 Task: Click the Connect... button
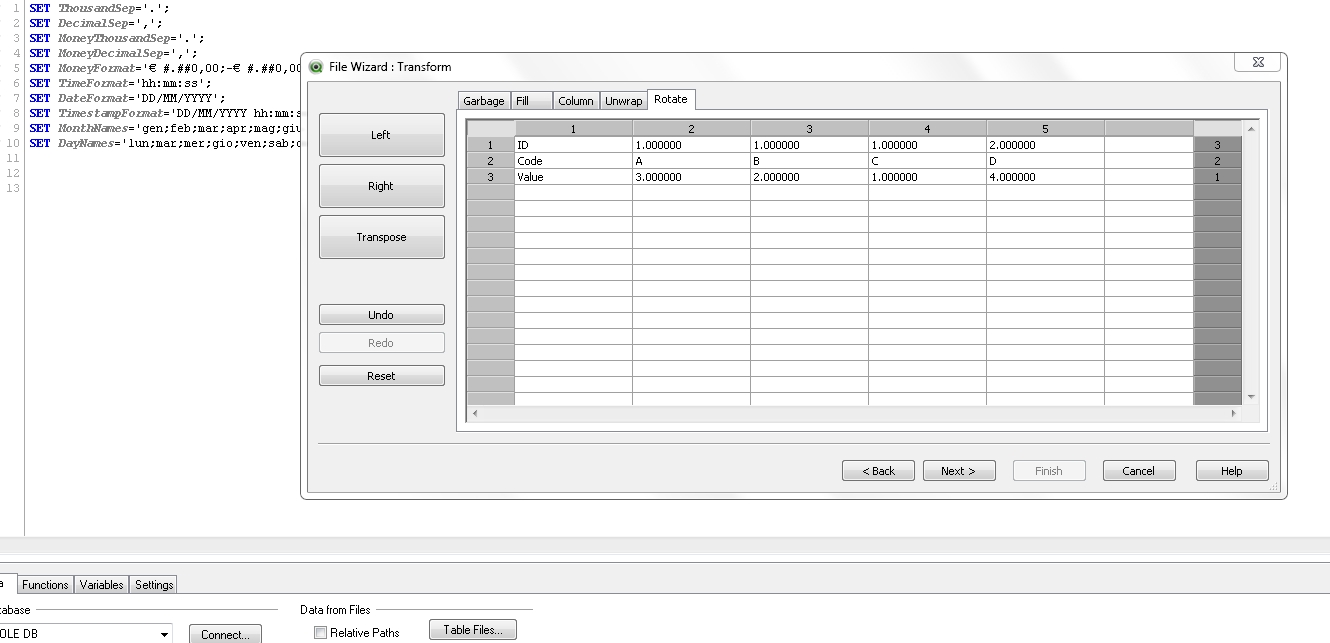tap(225, 634)
